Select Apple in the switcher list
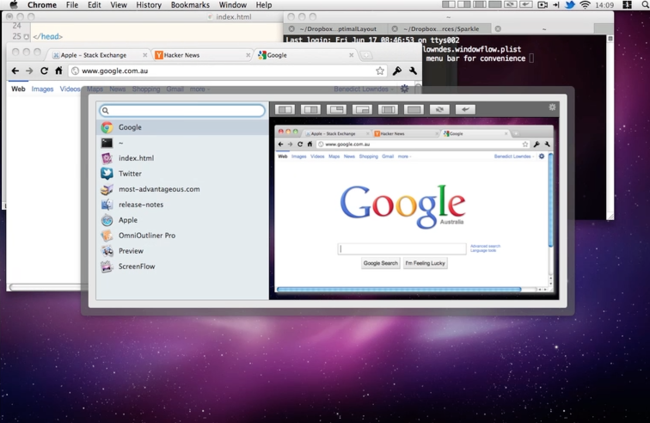The width and height of the screenshot is (650, 423). coord(182,220)
